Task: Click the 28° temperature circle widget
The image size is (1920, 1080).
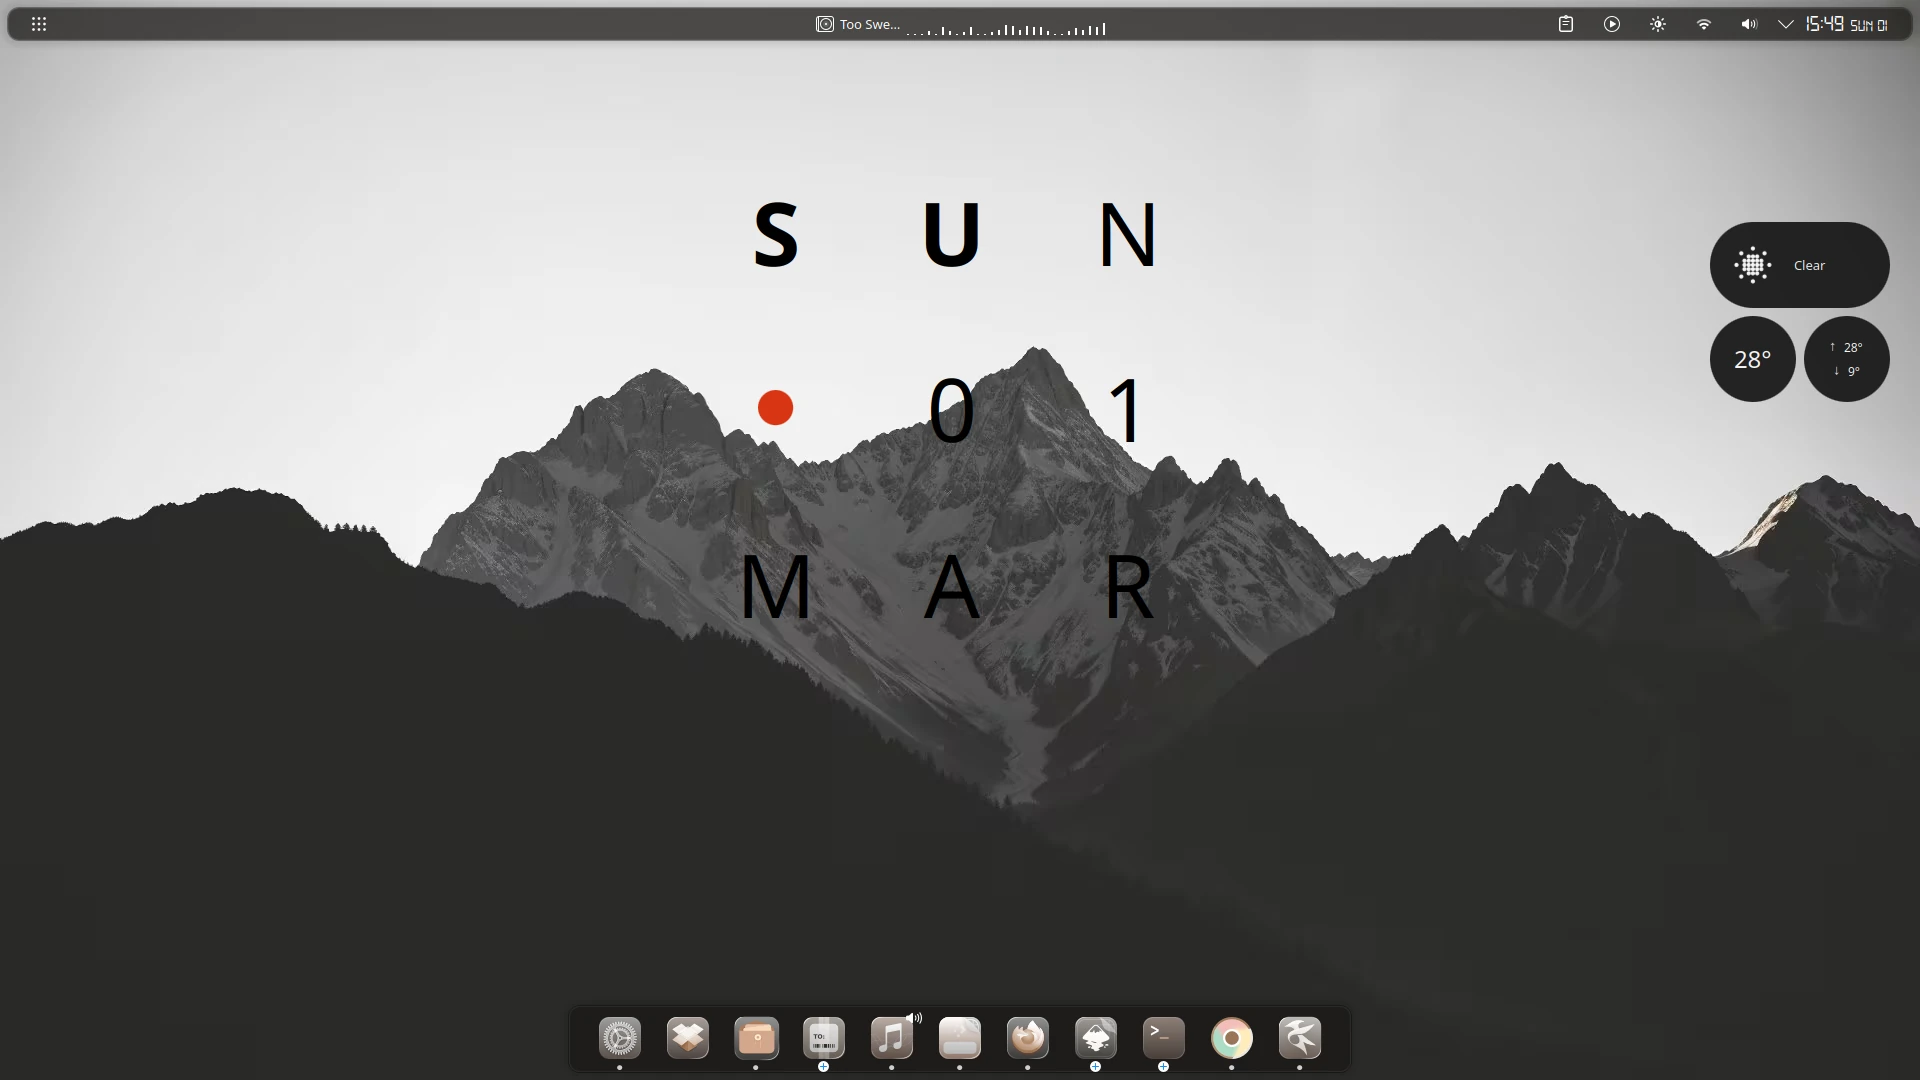Action: [x=1753, y=358]
